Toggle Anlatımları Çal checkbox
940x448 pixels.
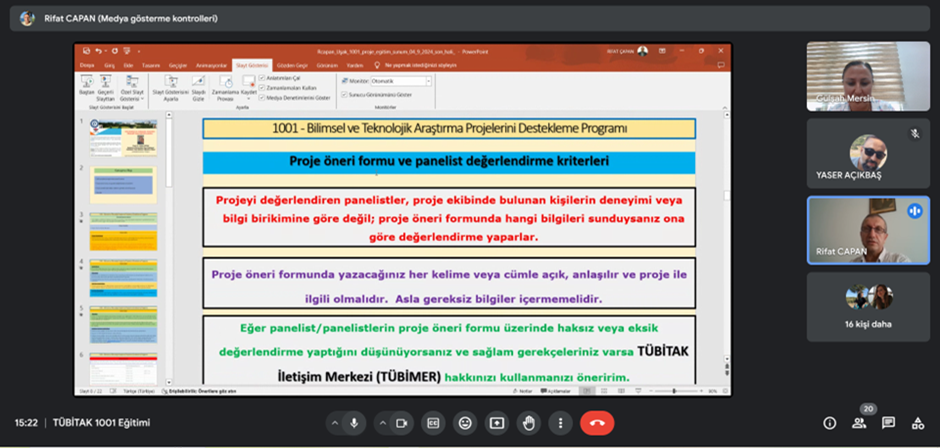[x=261, y=79]
